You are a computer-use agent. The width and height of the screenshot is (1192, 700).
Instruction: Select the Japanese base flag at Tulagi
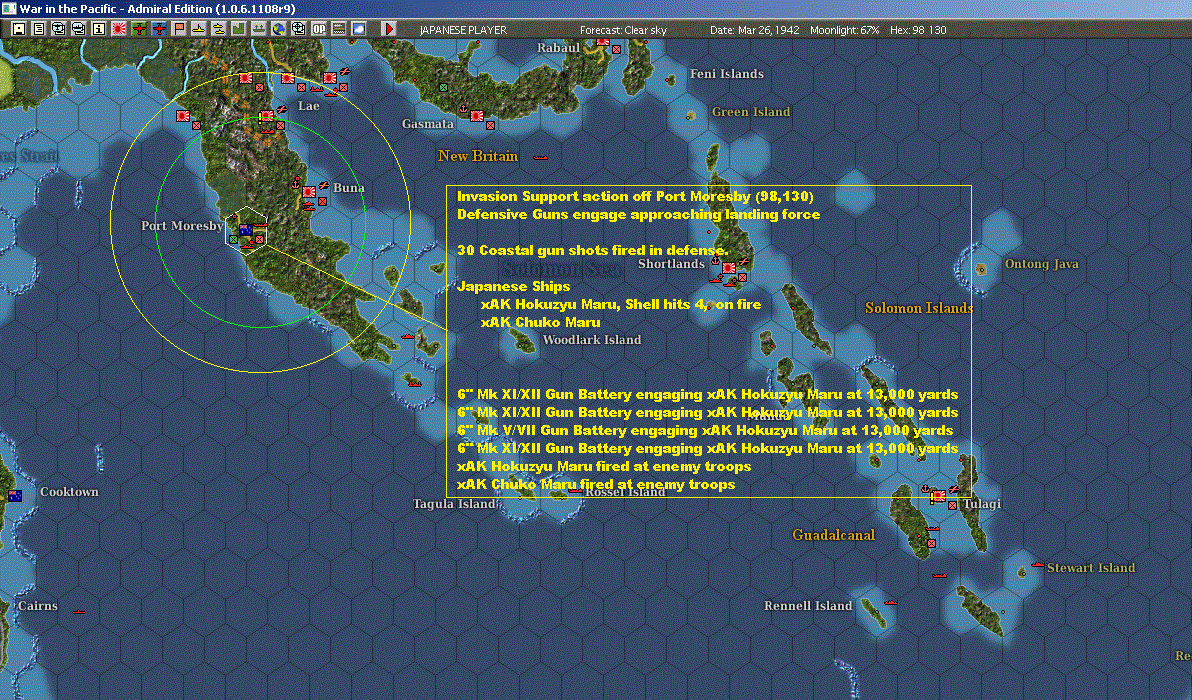tap(940, 496)
